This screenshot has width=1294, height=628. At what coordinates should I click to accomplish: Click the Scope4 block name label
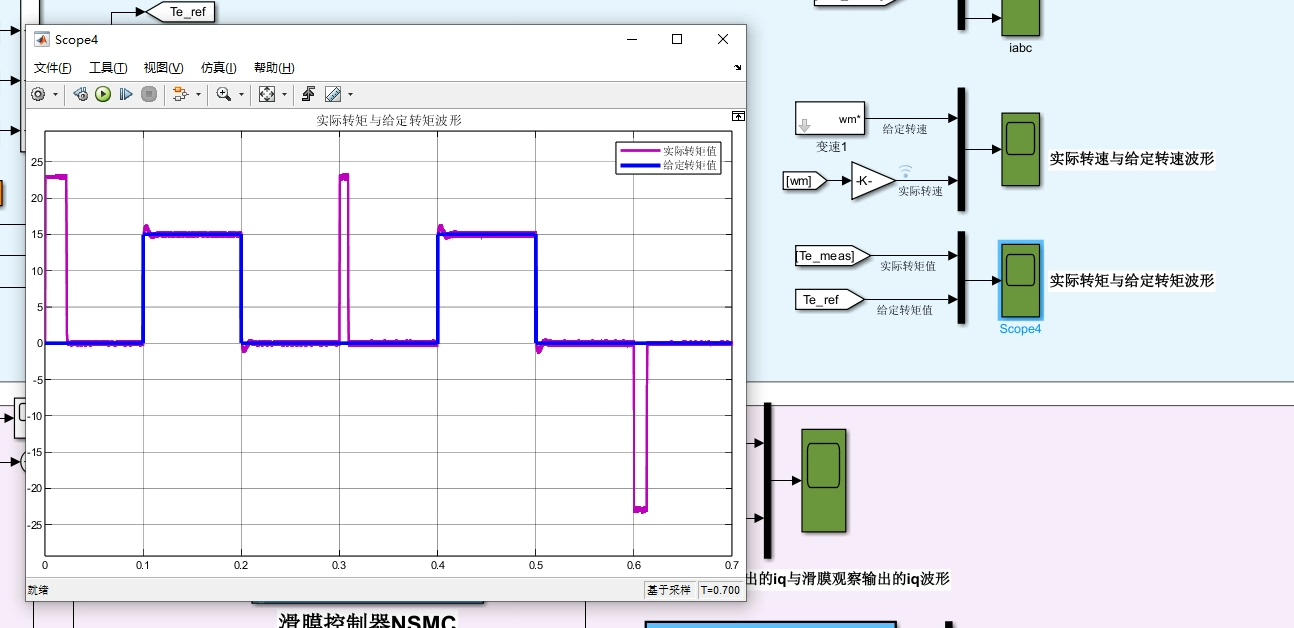pyautogui.click(x=1020, y=329)
